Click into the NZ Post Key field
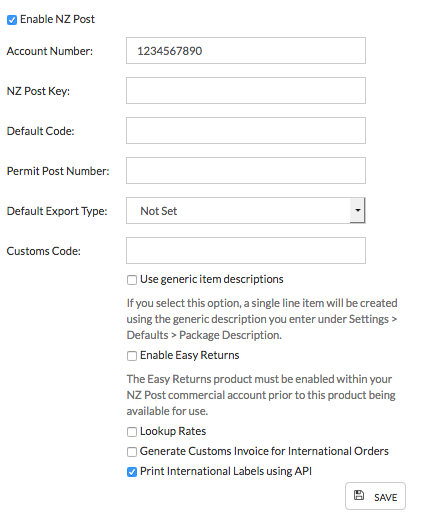 pyautogui.click(x=246, y=91)
